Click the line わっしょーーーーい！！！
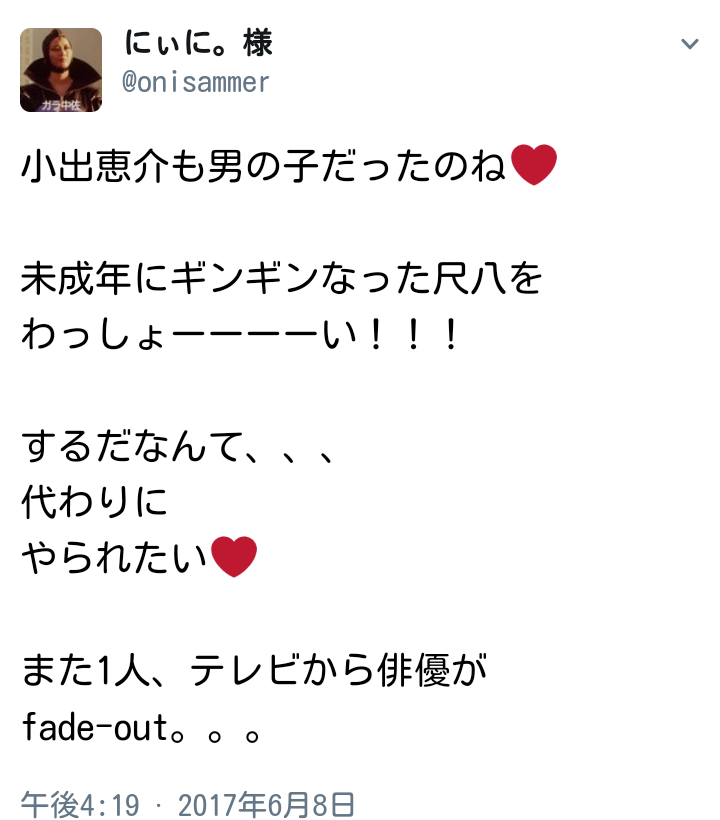Image resolution: width=720 pixels, height=820 pixels. point(241,335)
